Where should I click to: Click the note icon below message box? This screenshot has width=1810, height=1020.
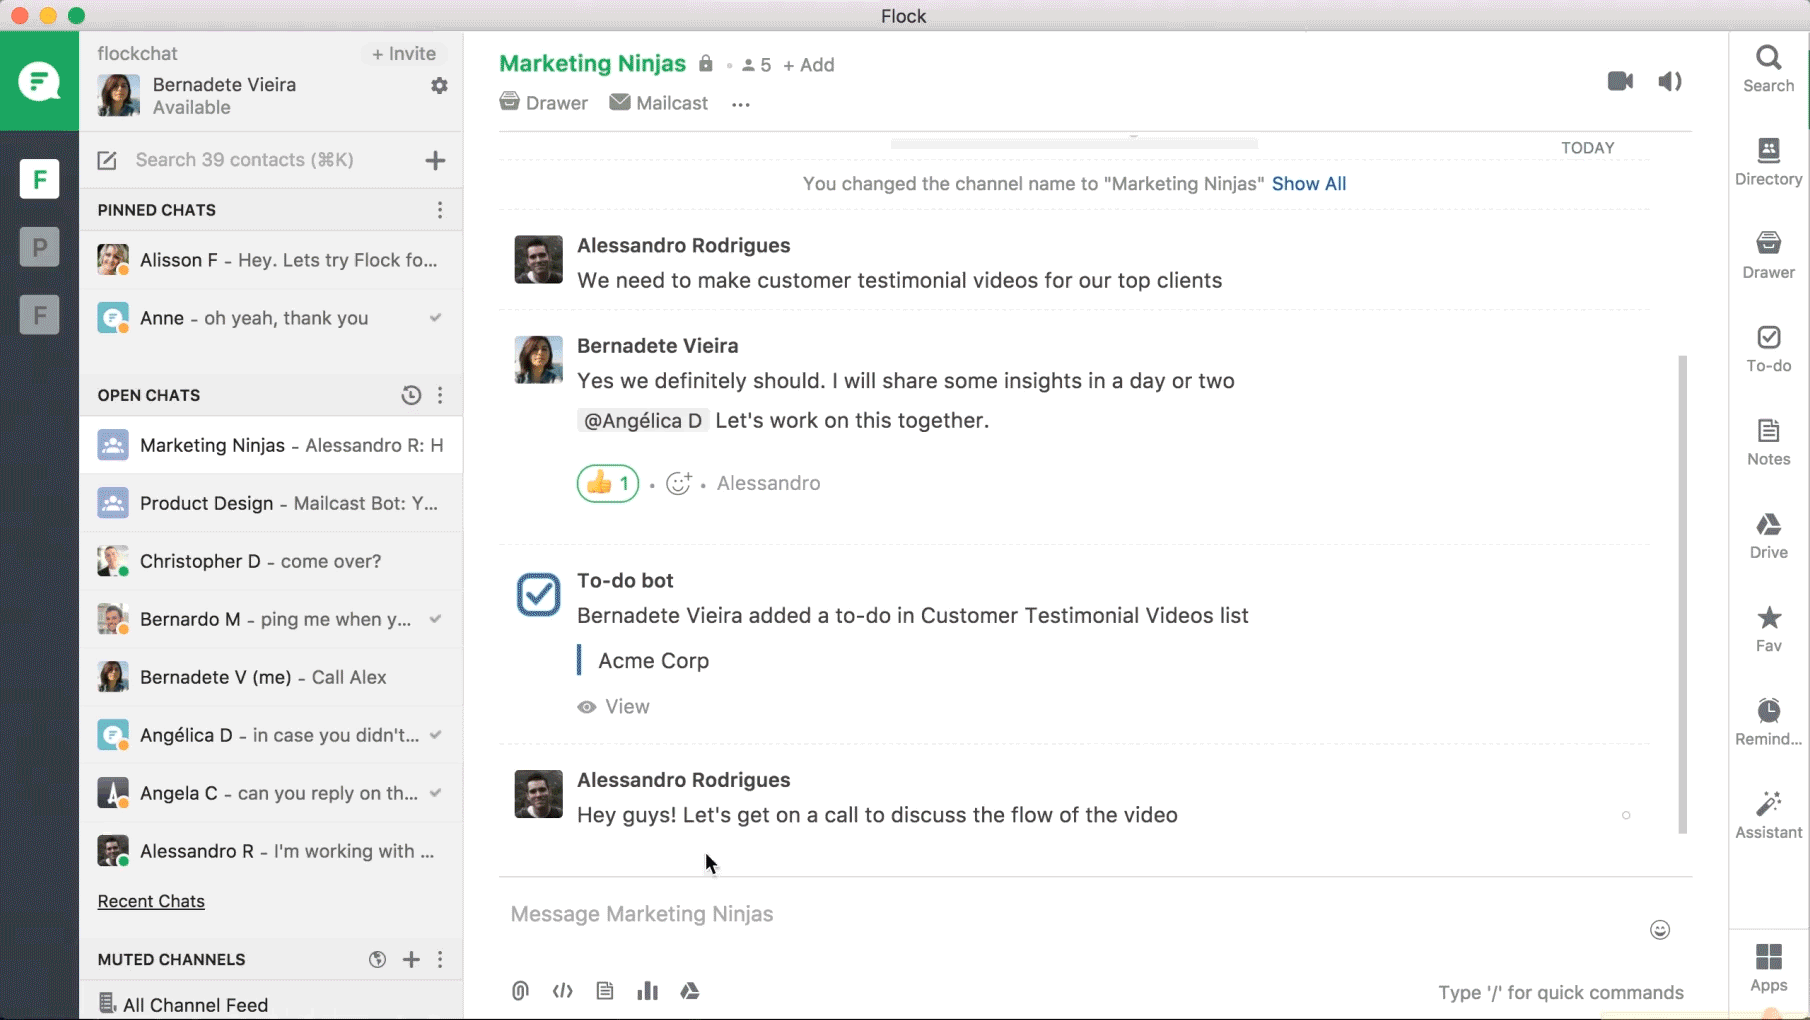pos(605,991)
